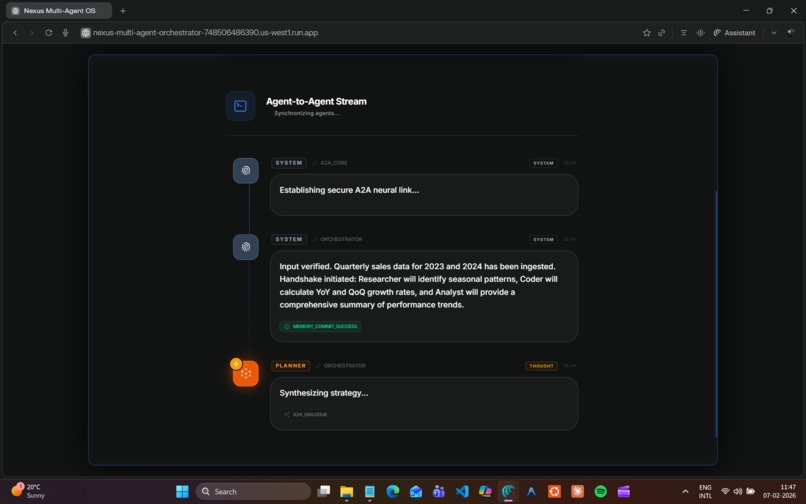Open the Windows Start menu
Screen dimensions: 806x504
182,492
